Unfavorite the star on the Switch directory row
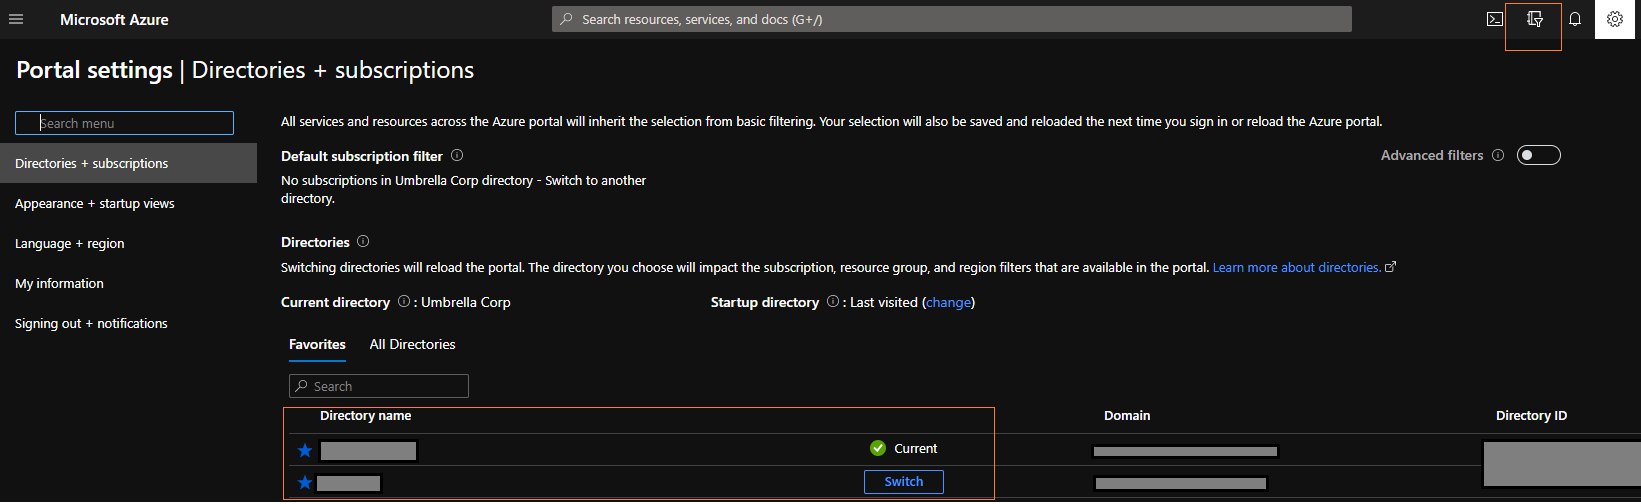This screenshot has width=1641, height=504. (x=305, y=483)
